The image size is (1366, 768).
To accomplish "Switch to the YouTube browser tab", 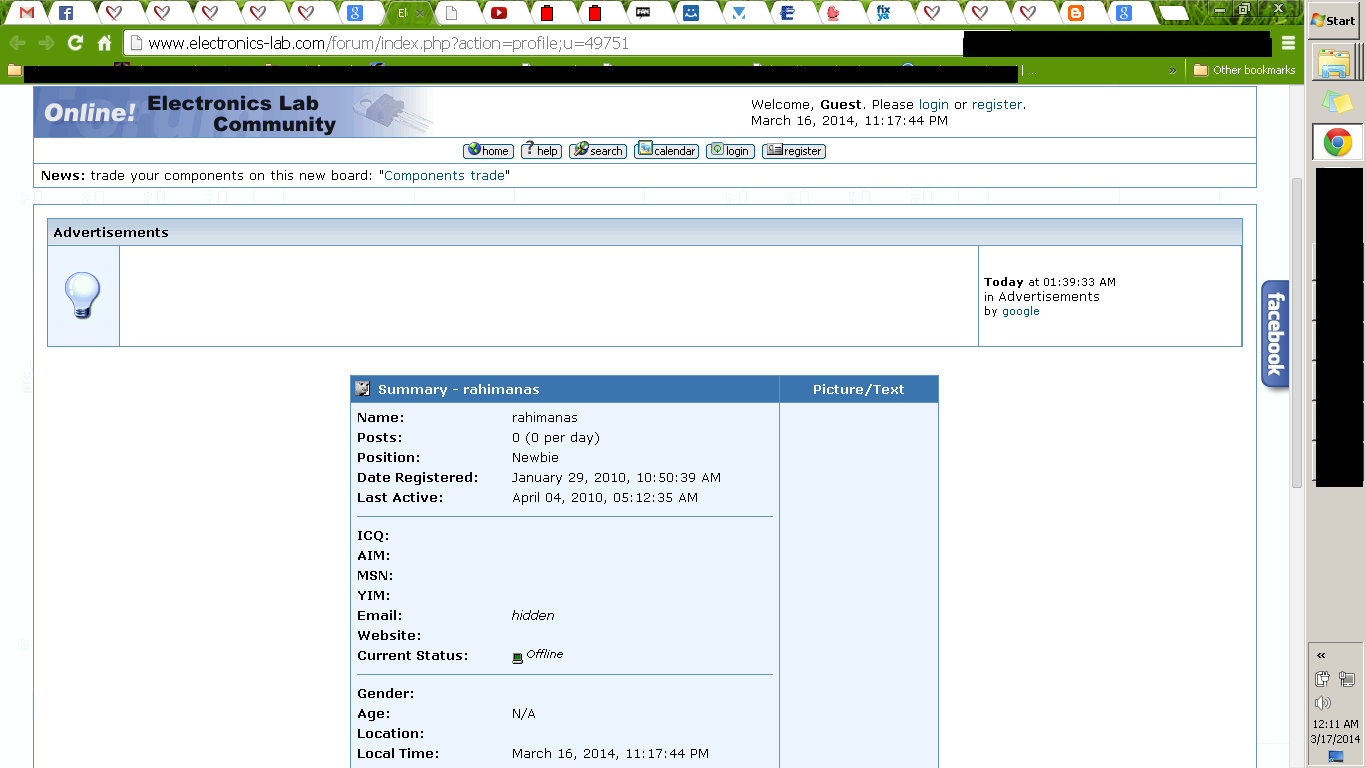I will 498,13.
